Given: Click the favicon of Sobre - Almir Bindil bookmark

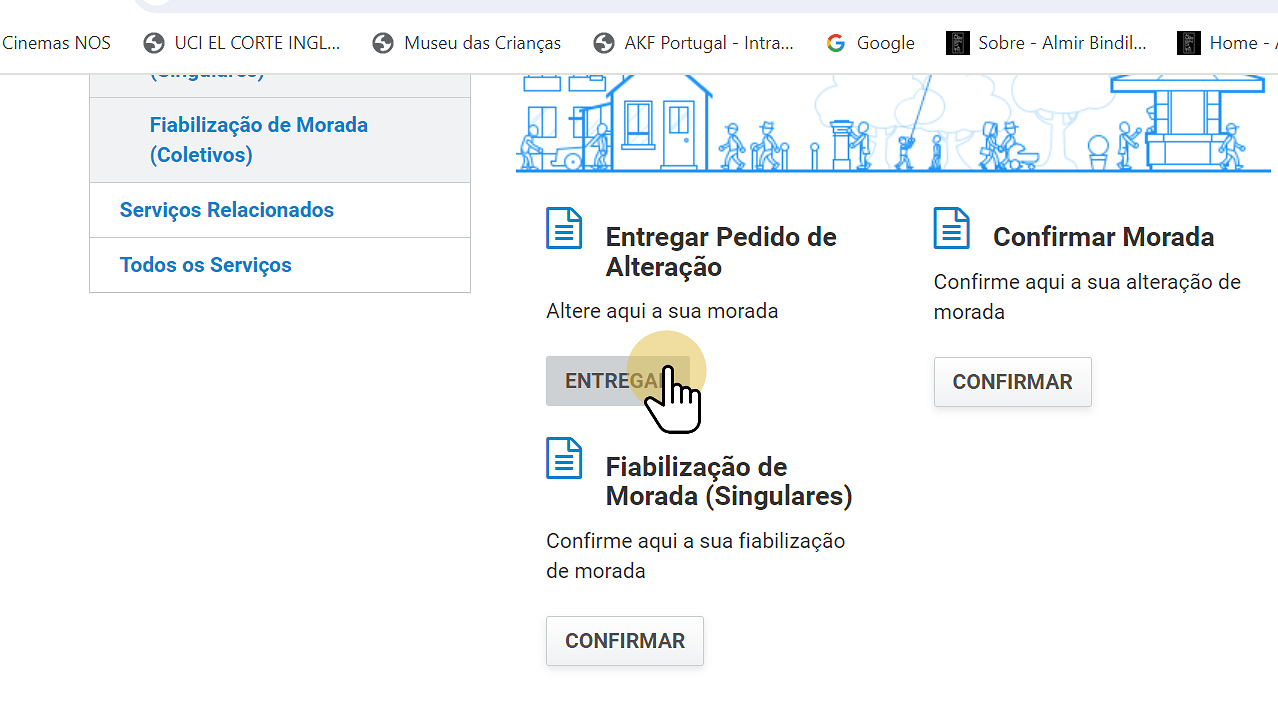Looking at the screenshot, I should 958,43.
